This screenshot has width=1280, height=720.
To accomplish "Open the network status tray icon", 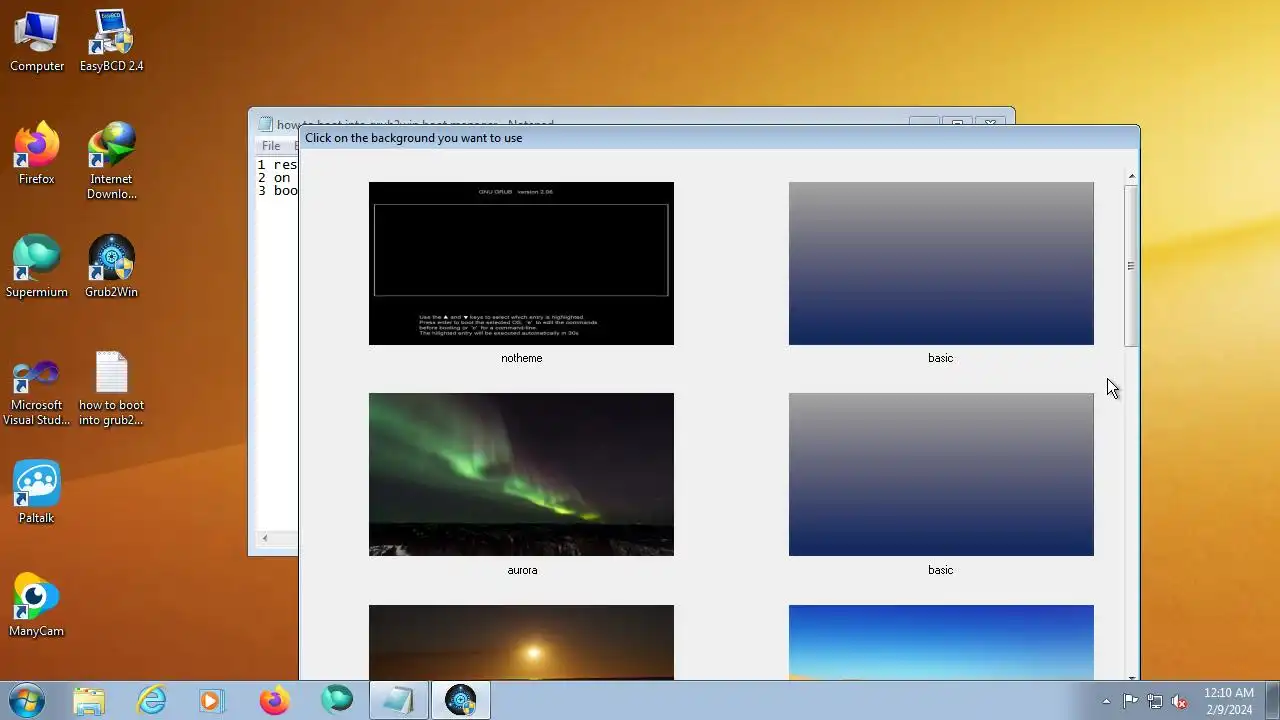I will click(1155, 701).
